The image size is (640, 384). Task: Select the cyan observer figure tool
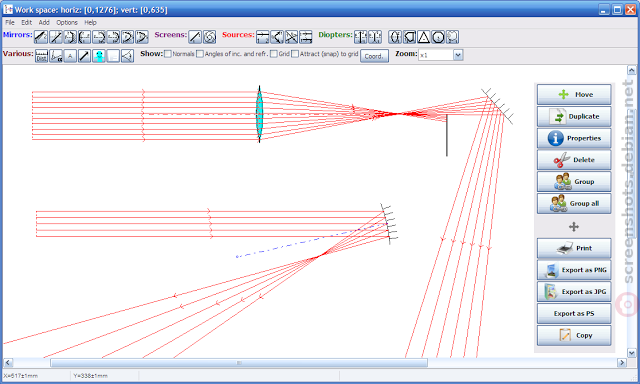tap(99, 56)
